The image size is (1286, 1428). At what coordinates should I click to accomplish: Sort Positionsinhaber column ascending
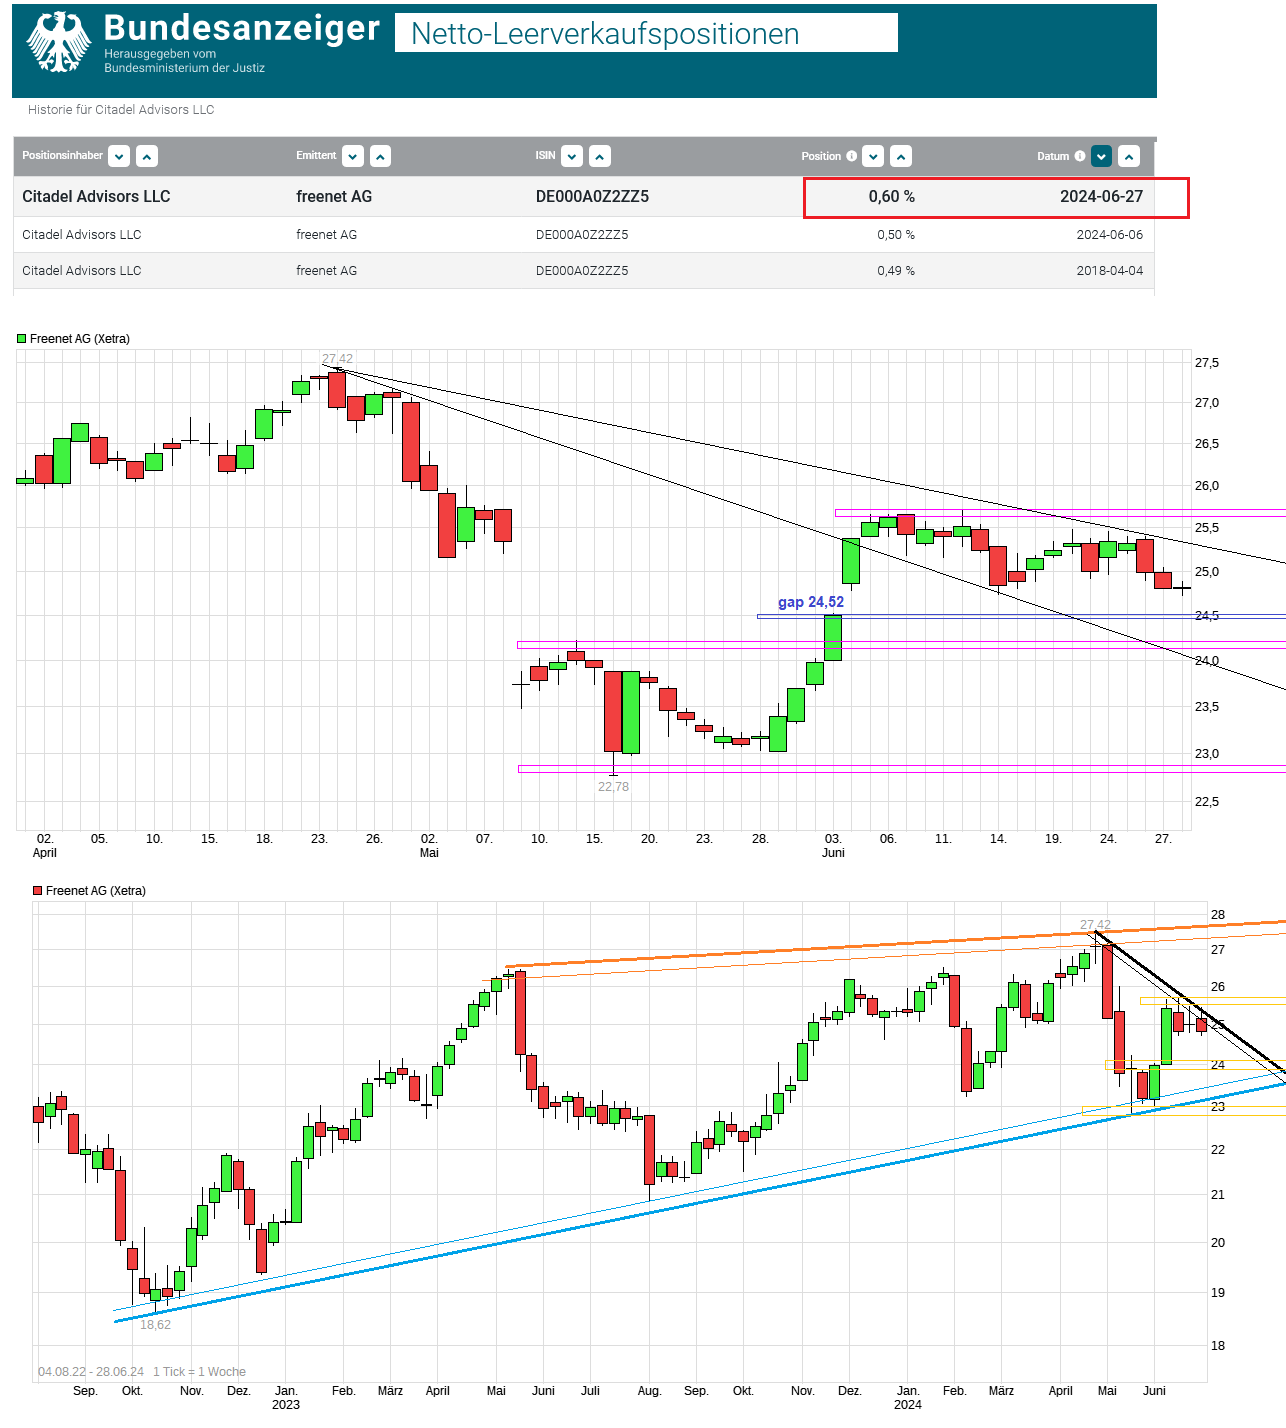[147, 156]
